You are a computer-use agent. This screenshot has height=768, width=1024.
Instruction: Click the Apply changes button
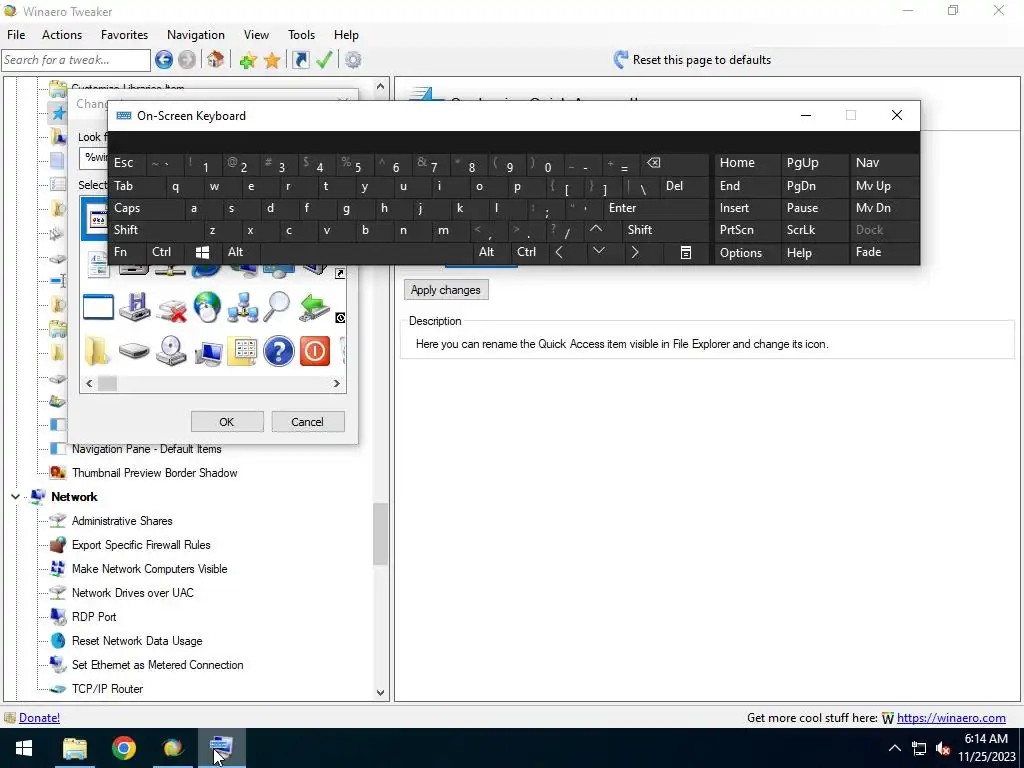click(445, 291)
